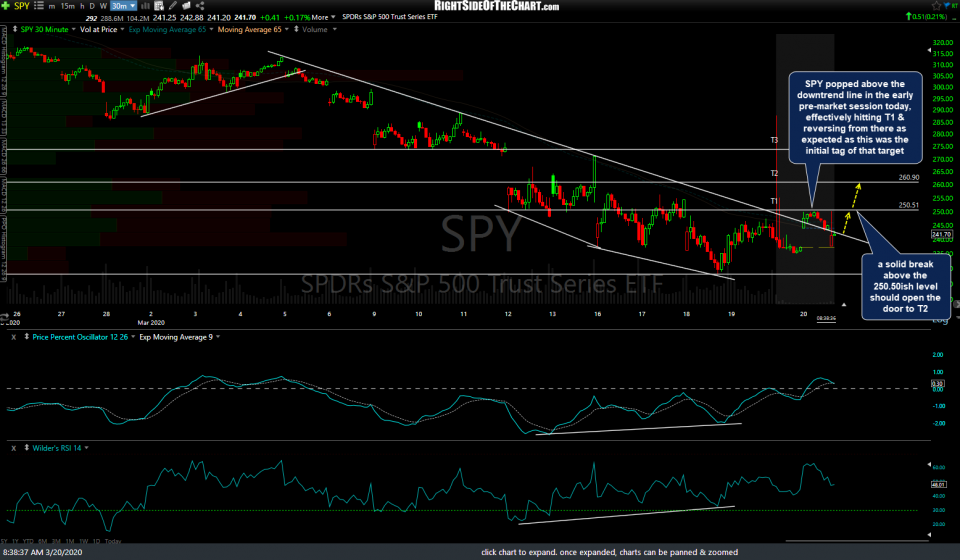Click the small triangle marker above date axis

point(844,304)
